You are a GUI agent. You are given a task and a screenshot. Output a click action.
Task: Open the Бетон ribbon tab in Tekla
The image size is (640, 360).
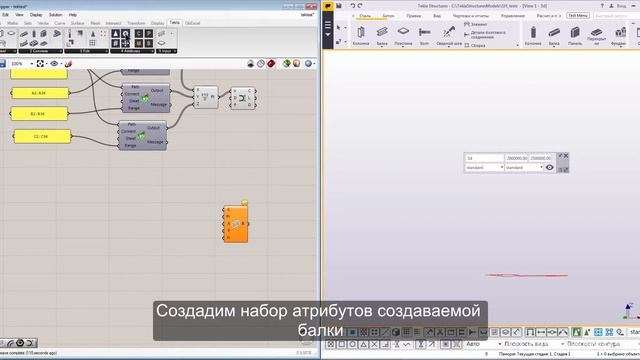[388, 16]
